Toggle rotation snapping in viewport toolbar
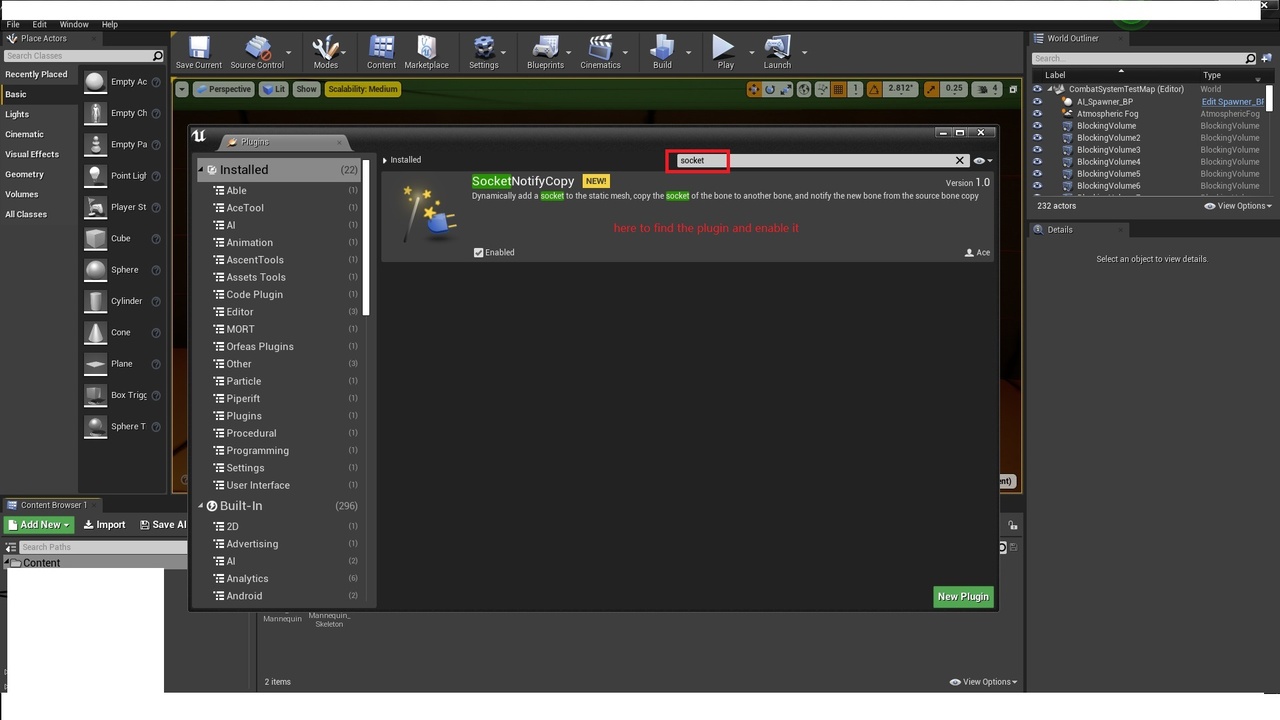1280x720 pixels. (x=874, y=89)
